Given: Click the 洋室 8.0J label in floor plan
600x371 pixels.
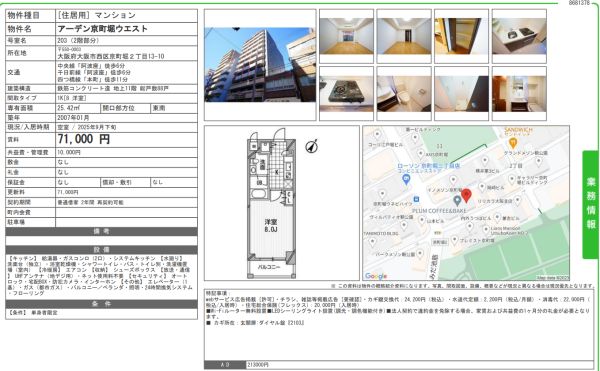Looking at the screenshot, I should [x=271, y=226].
